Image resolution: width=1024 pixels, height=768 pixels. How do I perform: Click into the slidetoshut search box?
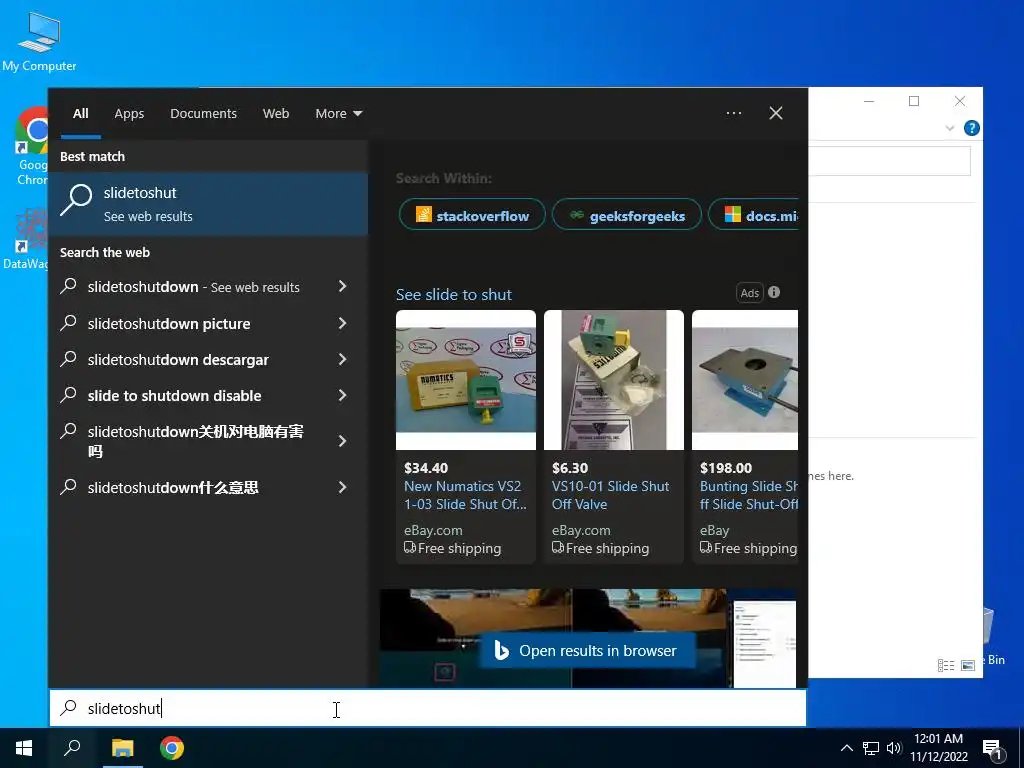[x=428, y=708]
